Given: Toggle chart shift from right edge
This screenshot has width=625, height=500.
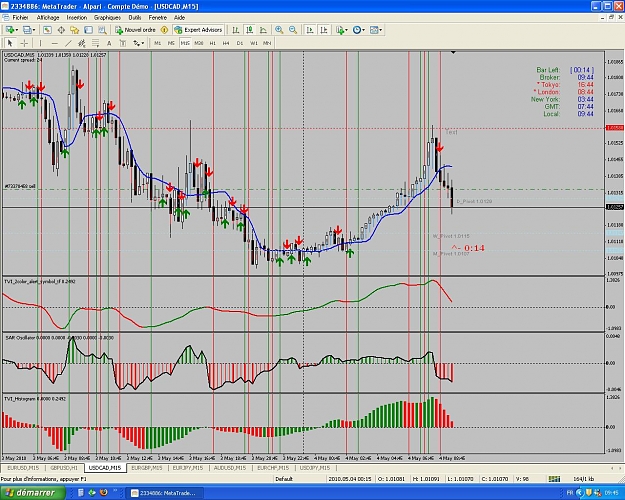Looking at the screenshot, I should click(324, 30).
